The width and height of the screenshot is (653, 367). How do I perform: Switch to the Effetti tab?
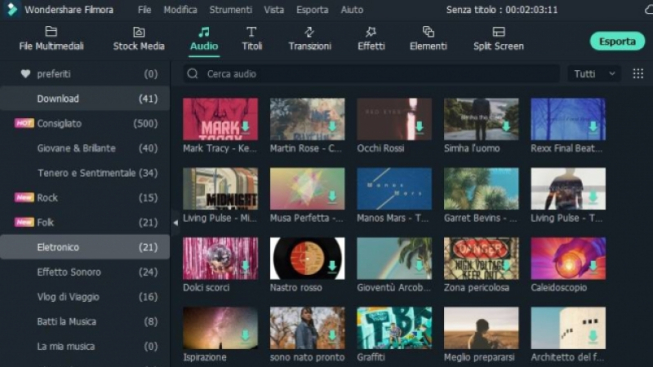(371, 39)
